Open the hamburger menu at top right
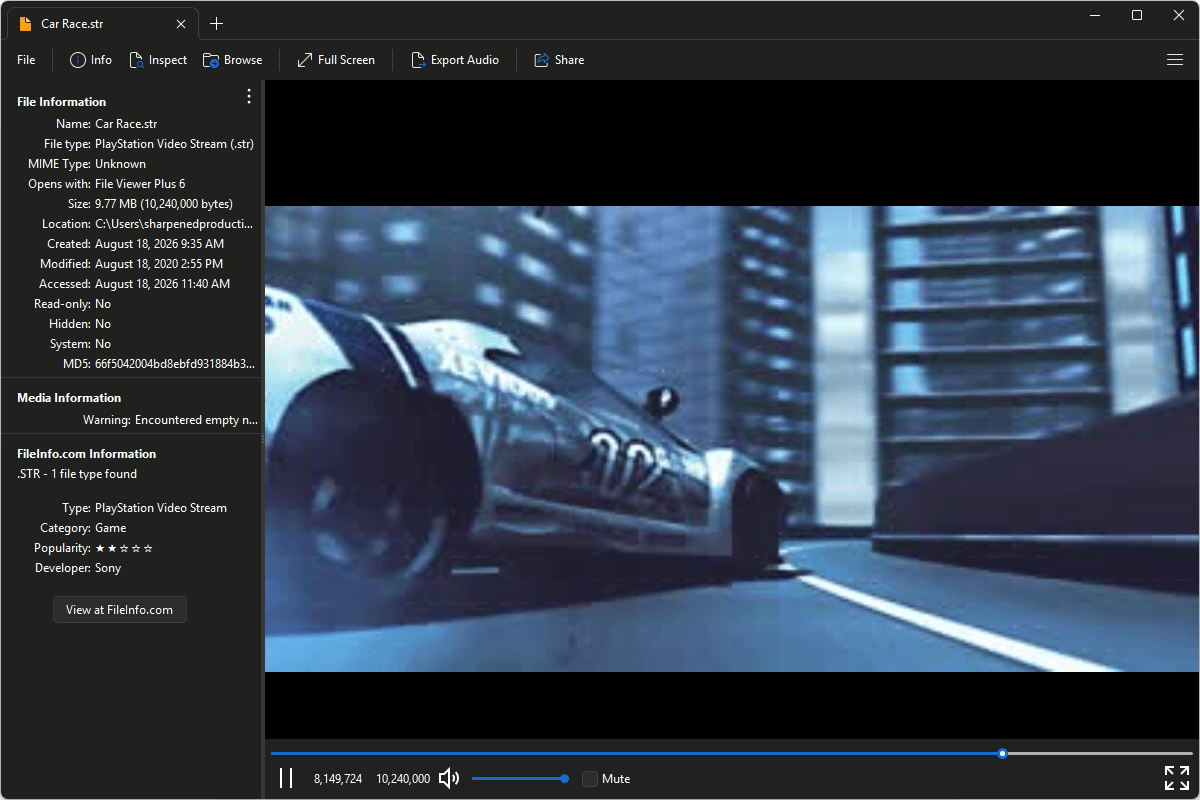Screen dimensions: 1200x800 tap(1175, 60)
